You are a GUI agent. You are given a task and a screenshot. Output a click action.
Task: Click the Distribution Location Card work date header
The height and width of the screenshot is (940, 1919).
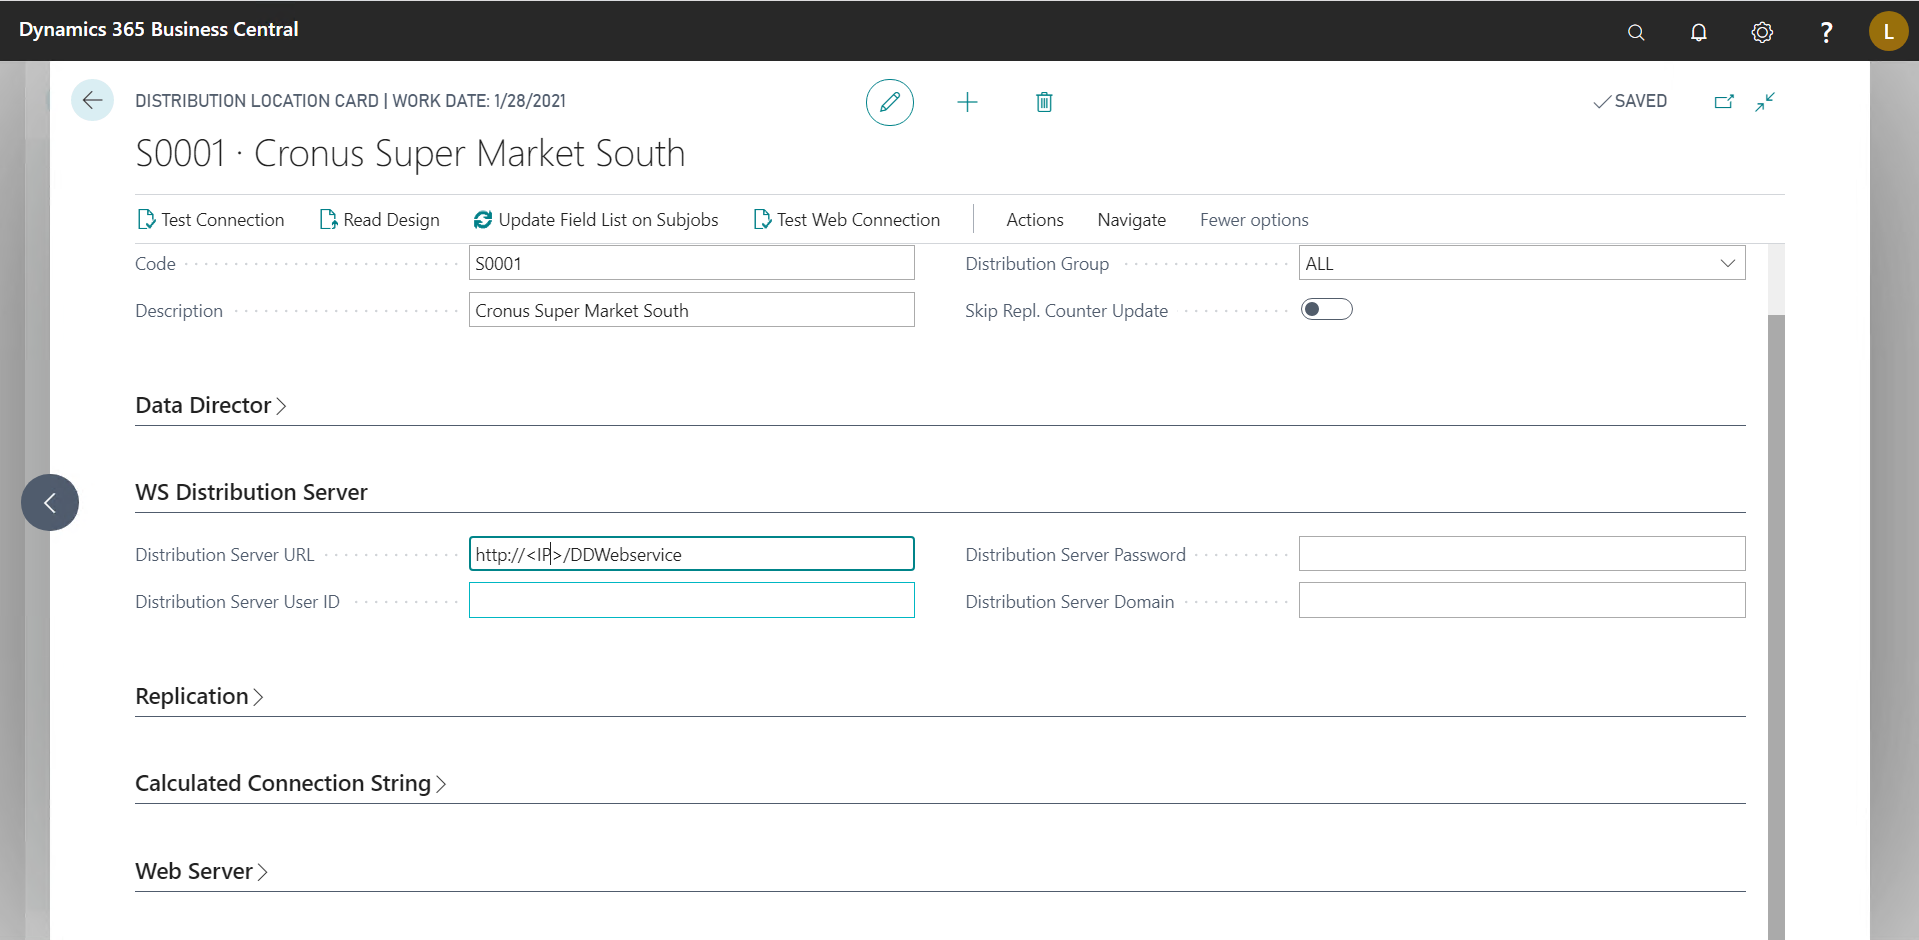[x=350, y=101]
